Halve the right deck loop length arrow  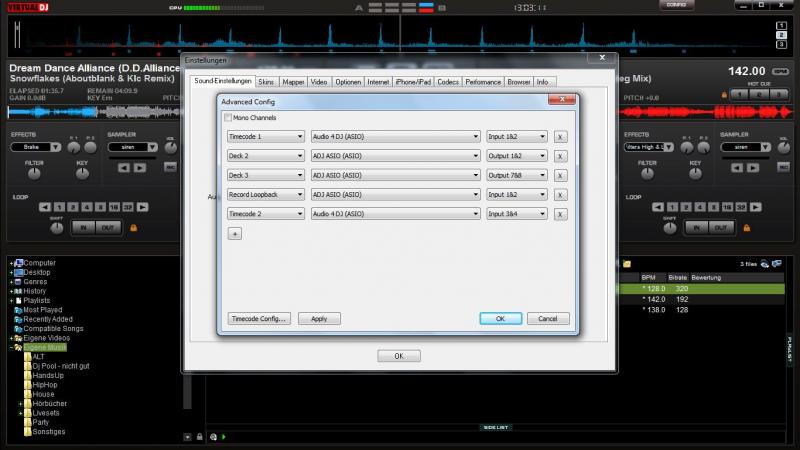(658, 207)
